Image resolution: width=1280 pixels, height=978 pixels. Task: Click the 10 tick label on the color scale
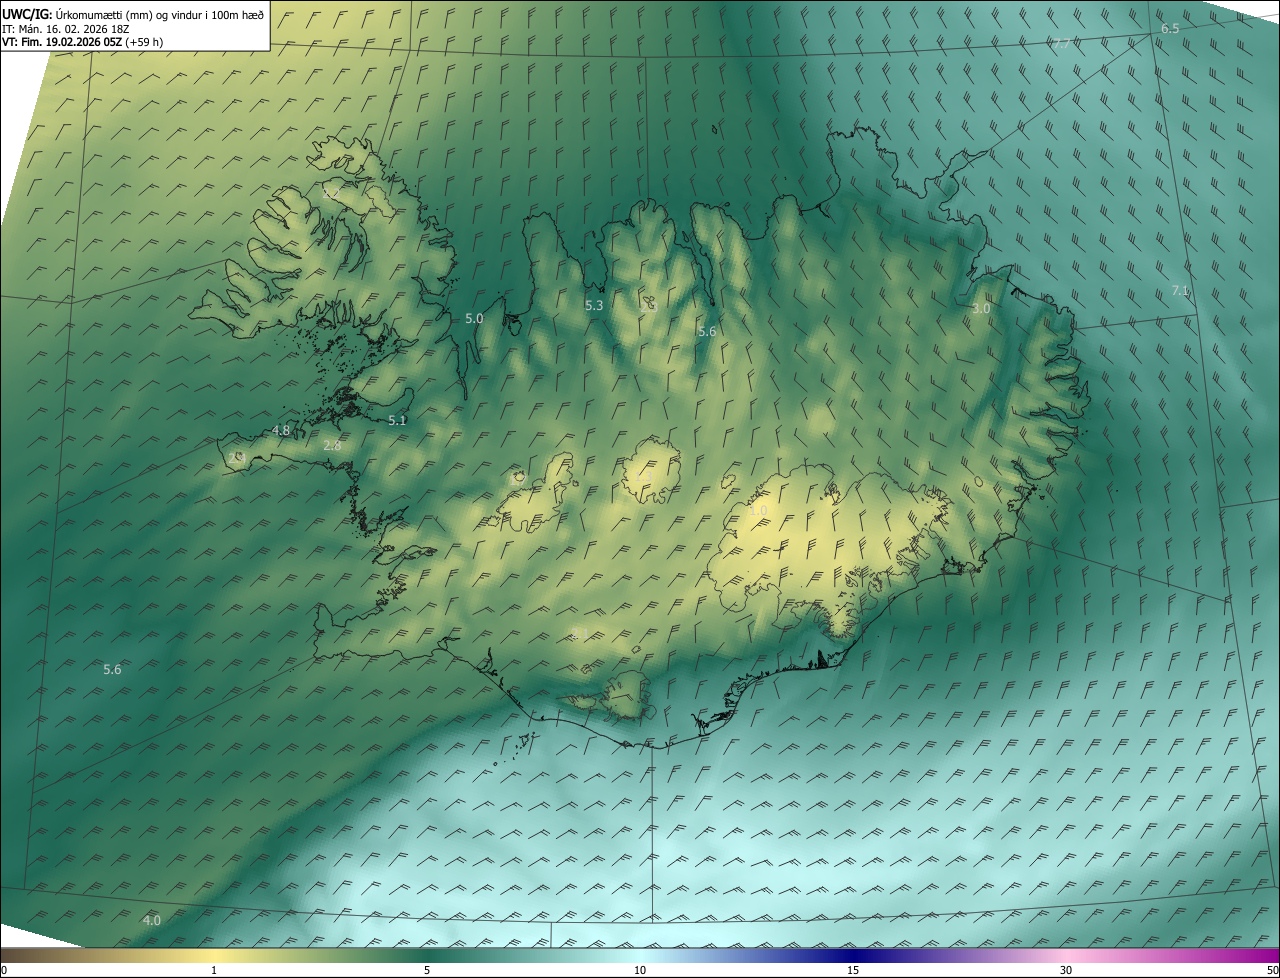(640, 970)
